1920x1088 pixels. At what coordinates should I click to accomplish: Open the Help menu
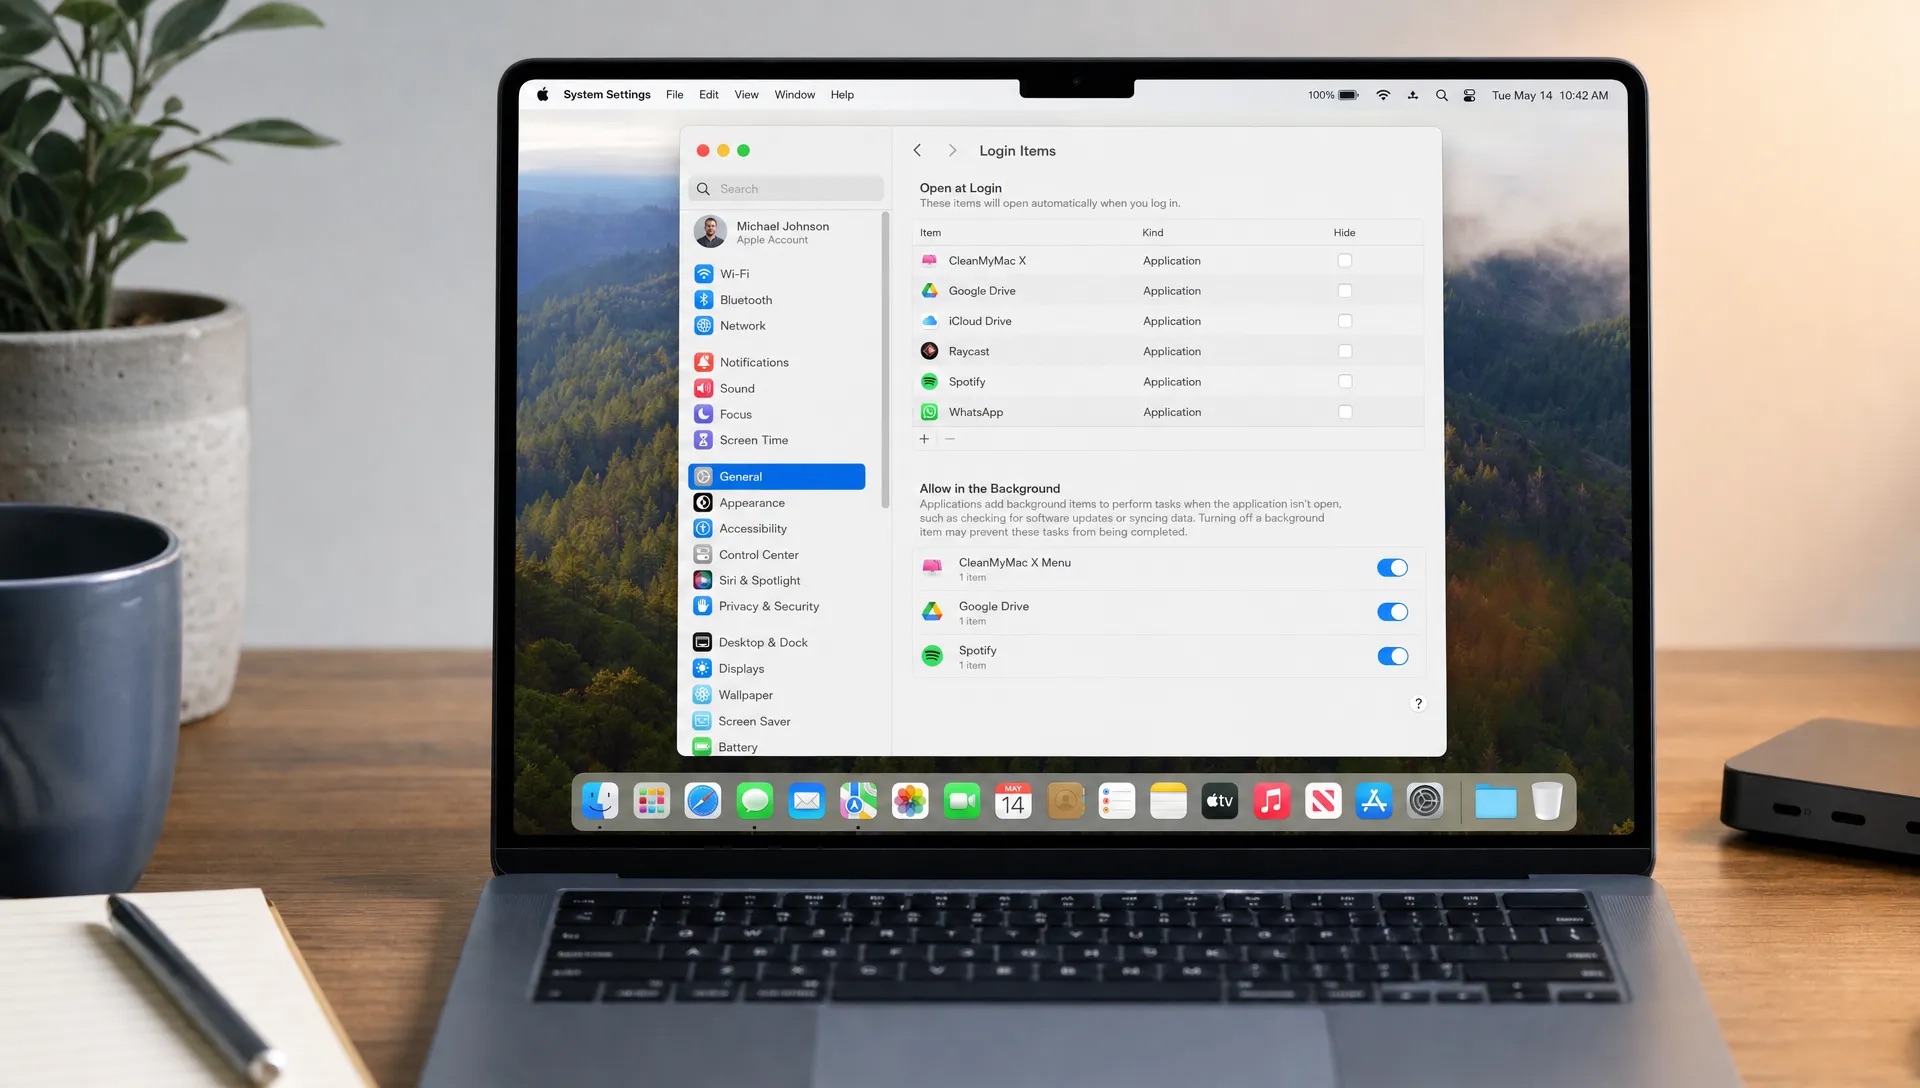click(842, 95)
